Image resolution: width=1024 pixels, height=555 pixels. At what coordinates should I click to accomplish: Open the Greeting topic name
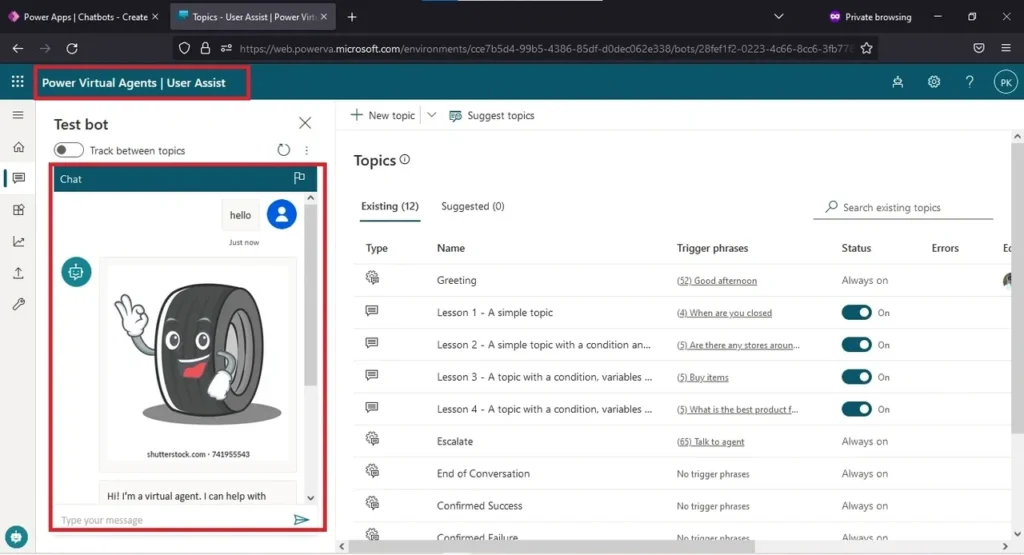pos(456,280)
